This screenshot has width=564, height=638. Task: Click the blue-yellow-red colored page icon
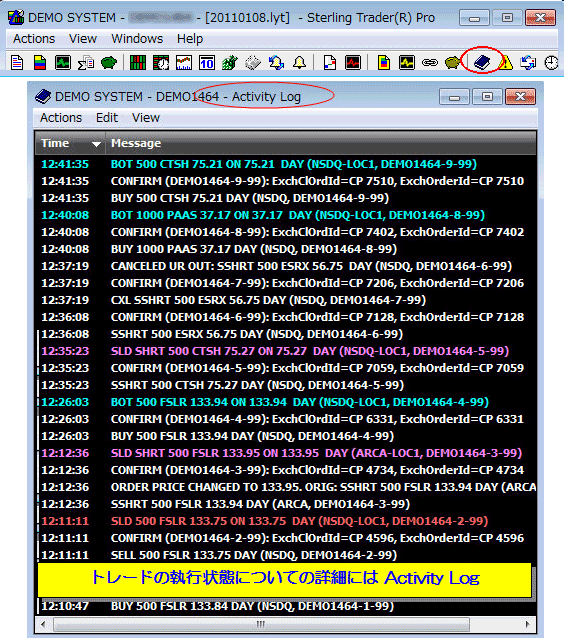click(x=40, y=63)
